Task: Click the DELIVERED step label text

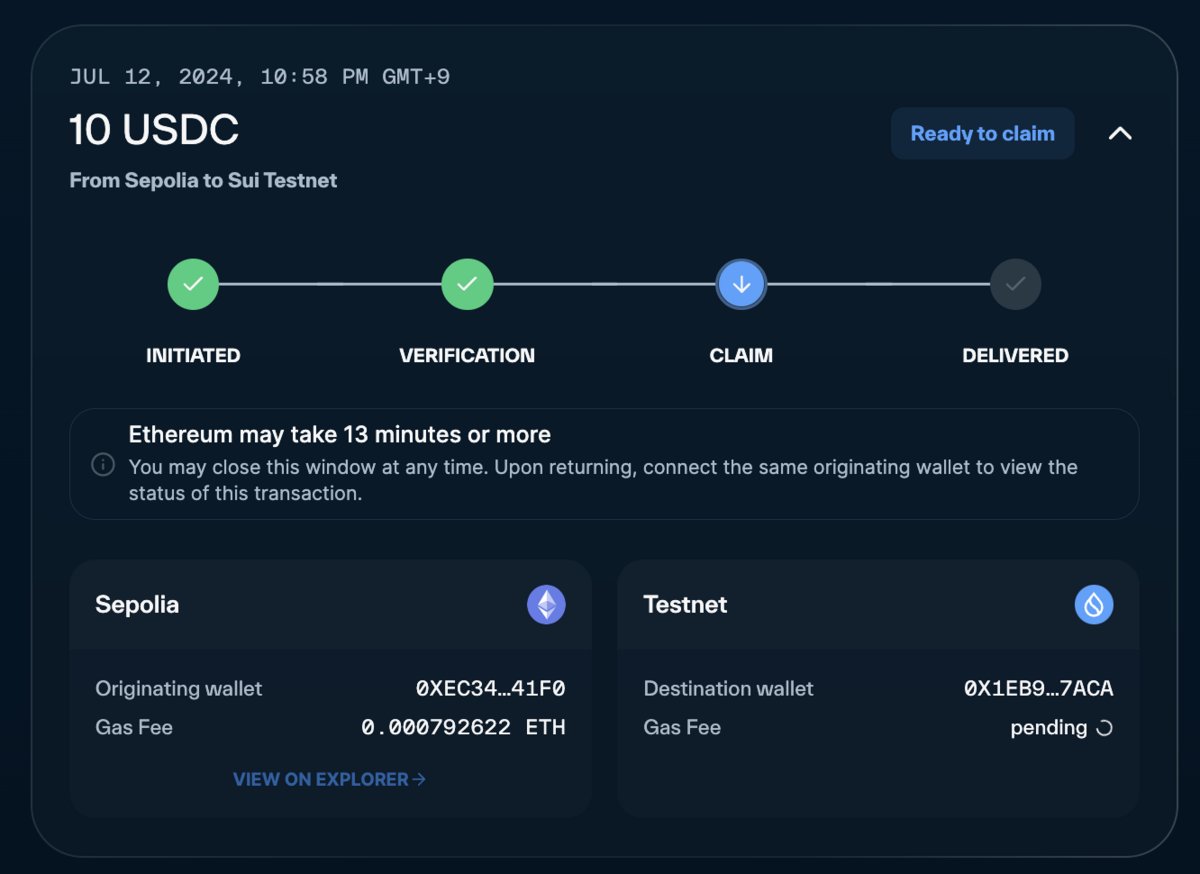Action: (x=1015, y=355)
